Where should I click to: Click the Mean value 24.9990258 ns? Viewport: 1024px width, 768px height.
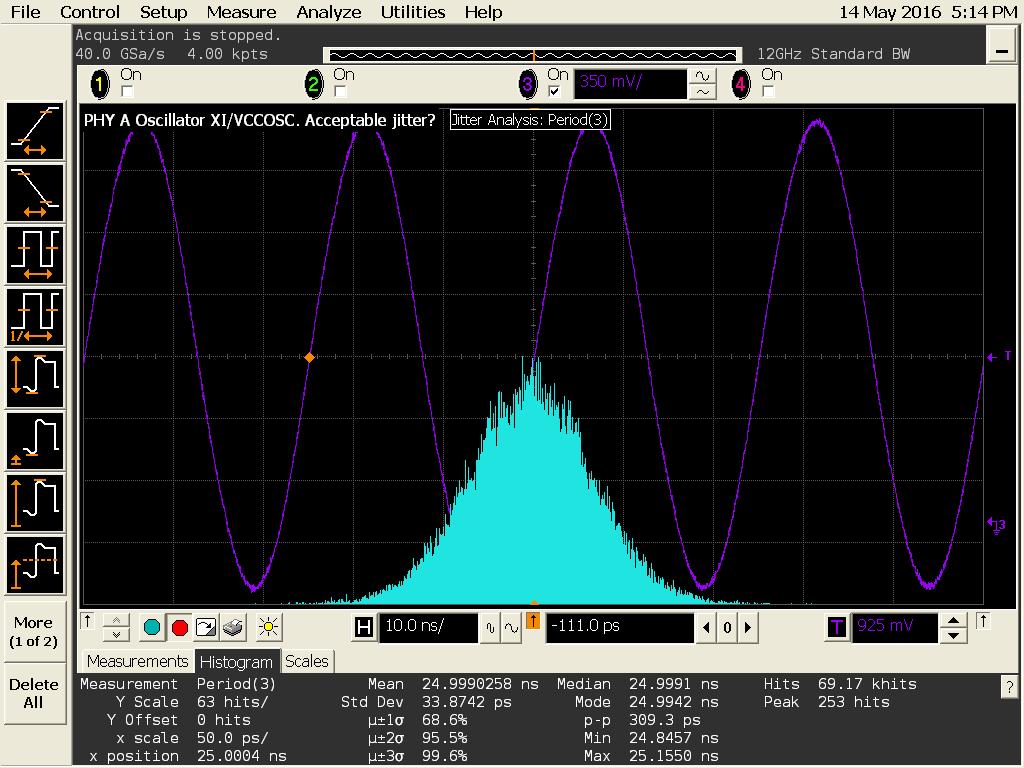480,684
